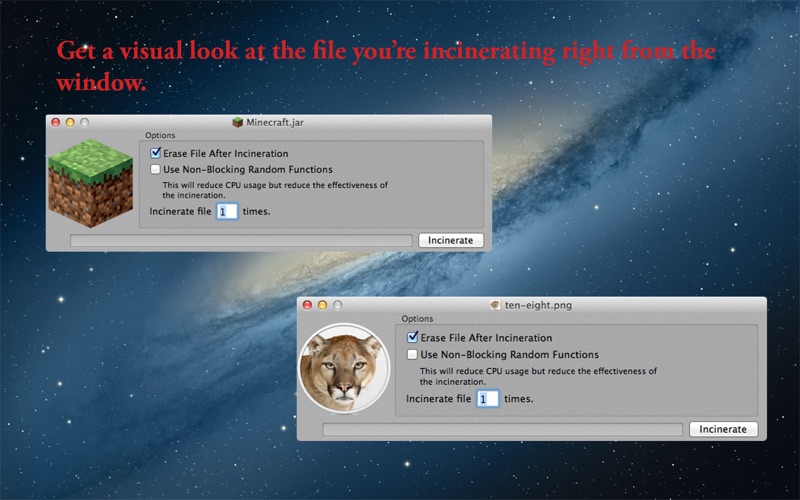Focus the incinerate count field in ten-eight.png window

487,398
